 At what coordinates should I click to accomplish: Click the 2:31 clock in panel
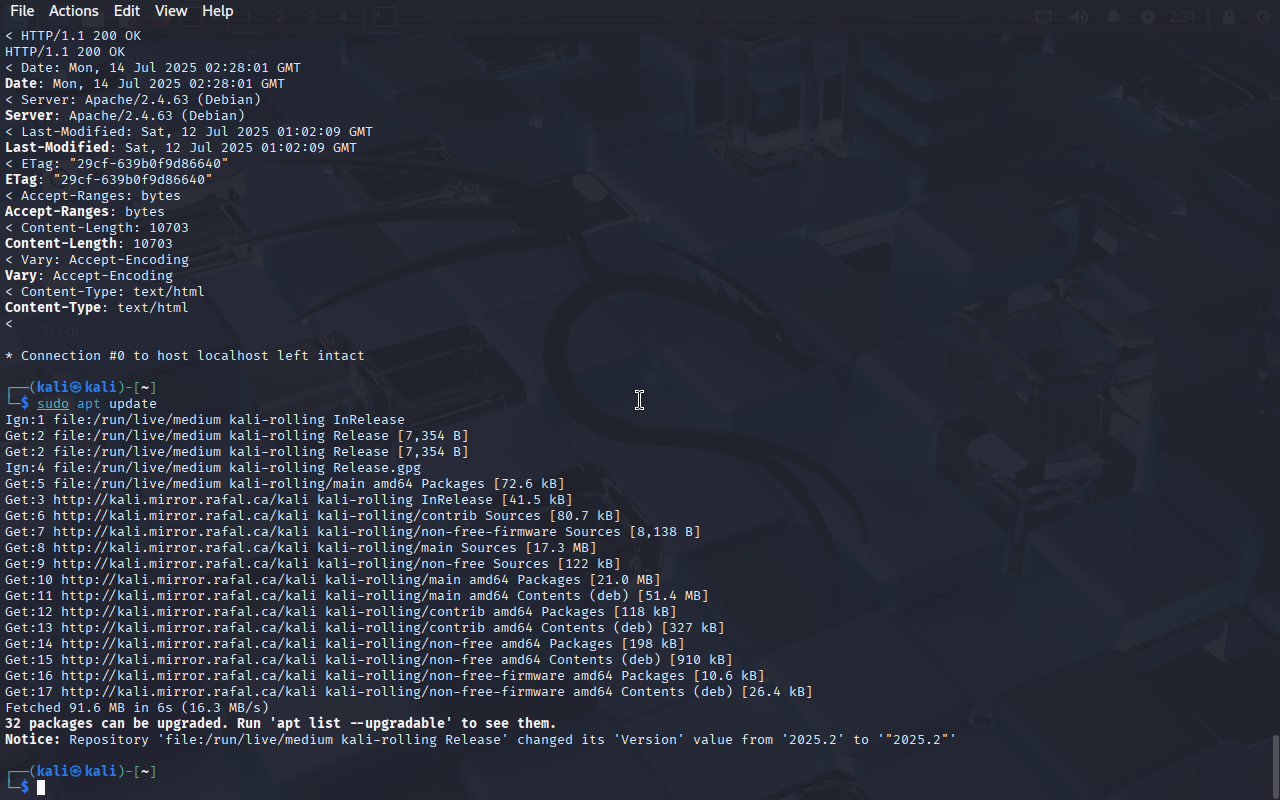1182,17
